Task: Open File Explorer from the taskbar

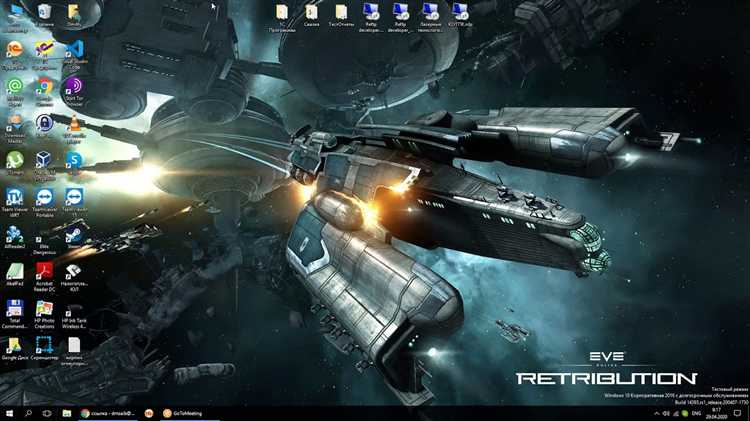Action: [x=66, y=413]
